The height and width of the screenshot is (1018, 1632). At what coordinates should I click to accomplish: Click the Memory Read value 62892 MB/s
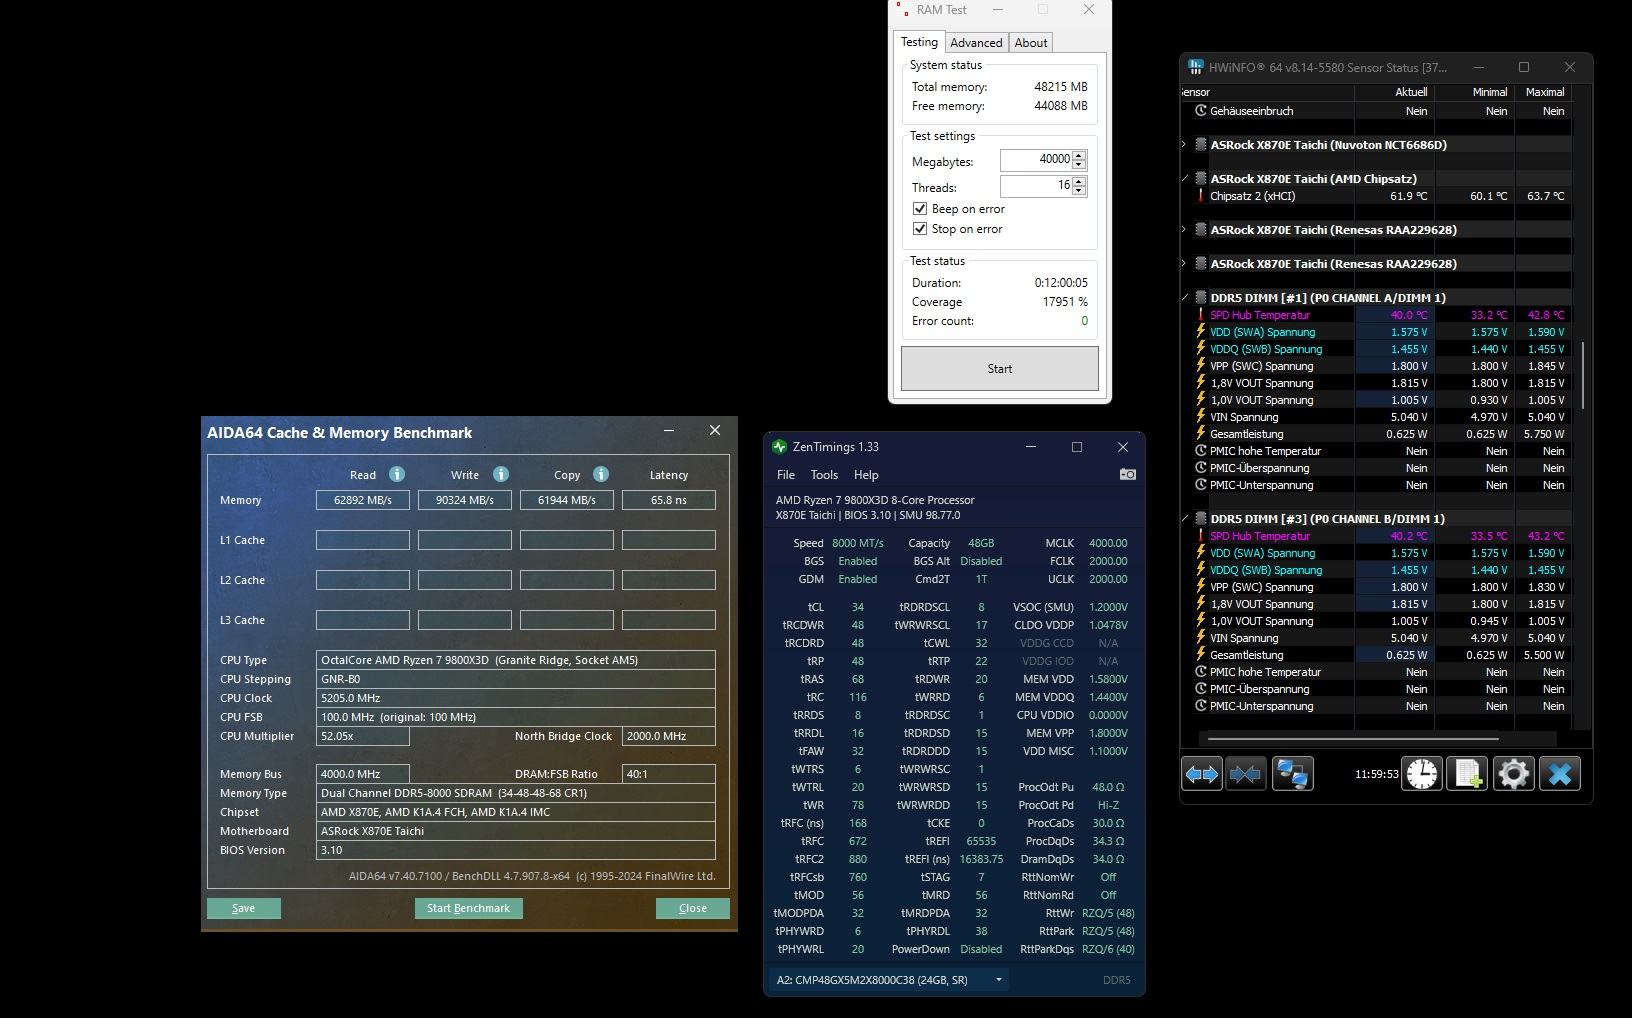[363, 500]
